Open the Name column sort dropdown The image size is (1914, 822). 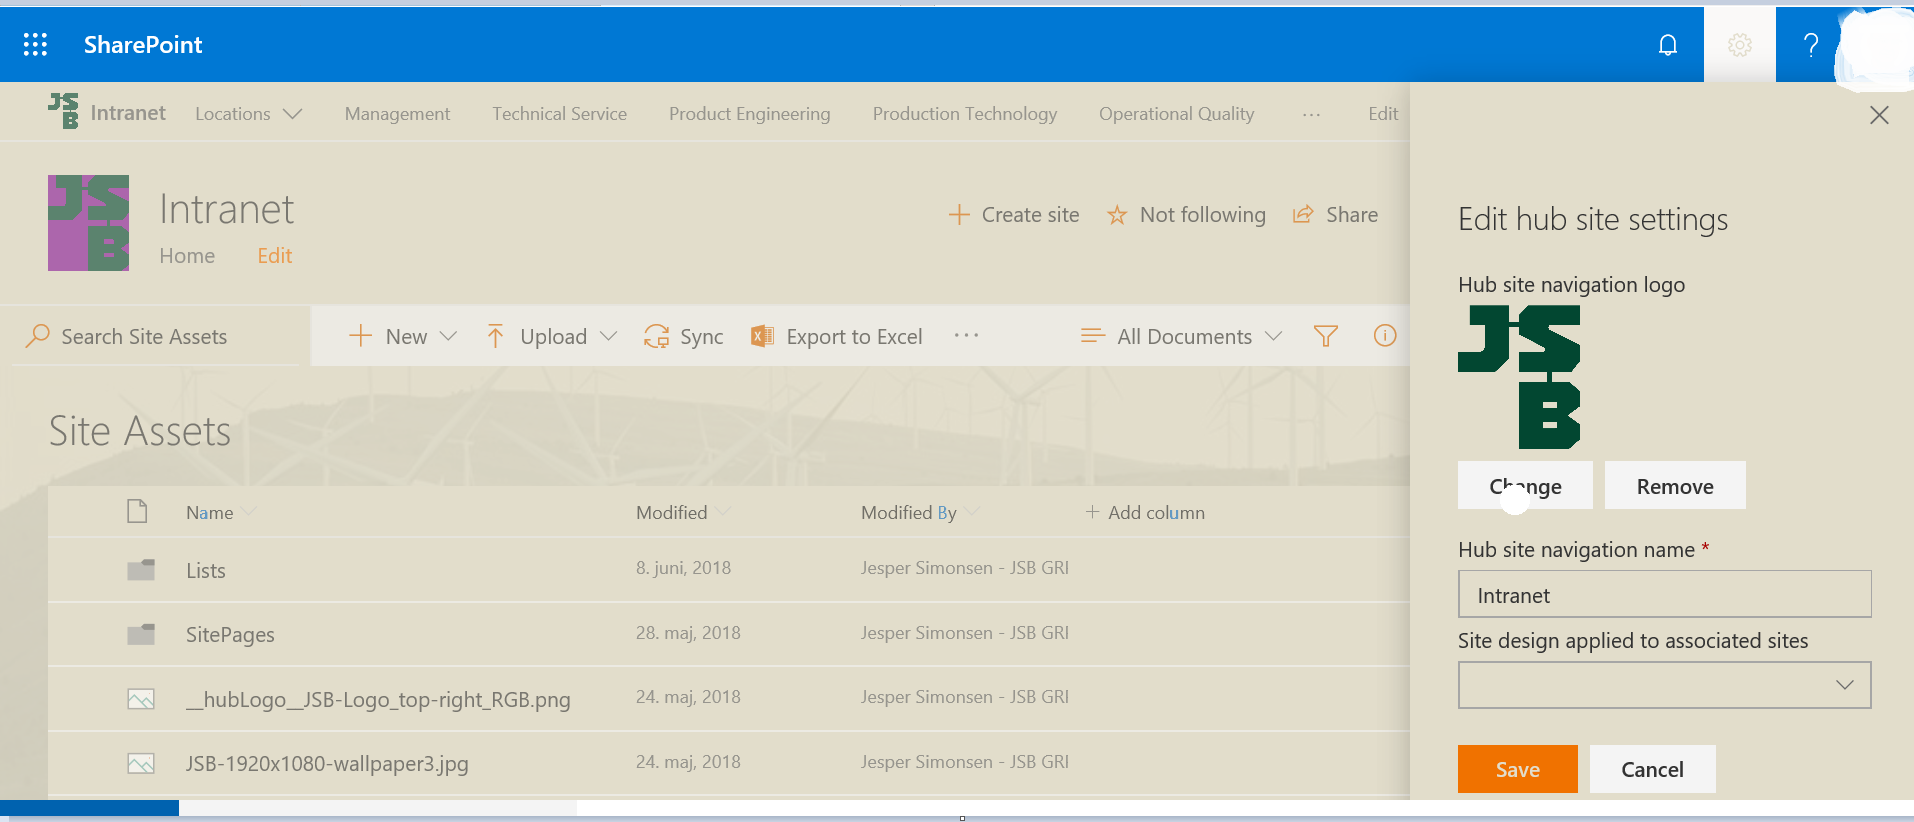pos(248,513)
